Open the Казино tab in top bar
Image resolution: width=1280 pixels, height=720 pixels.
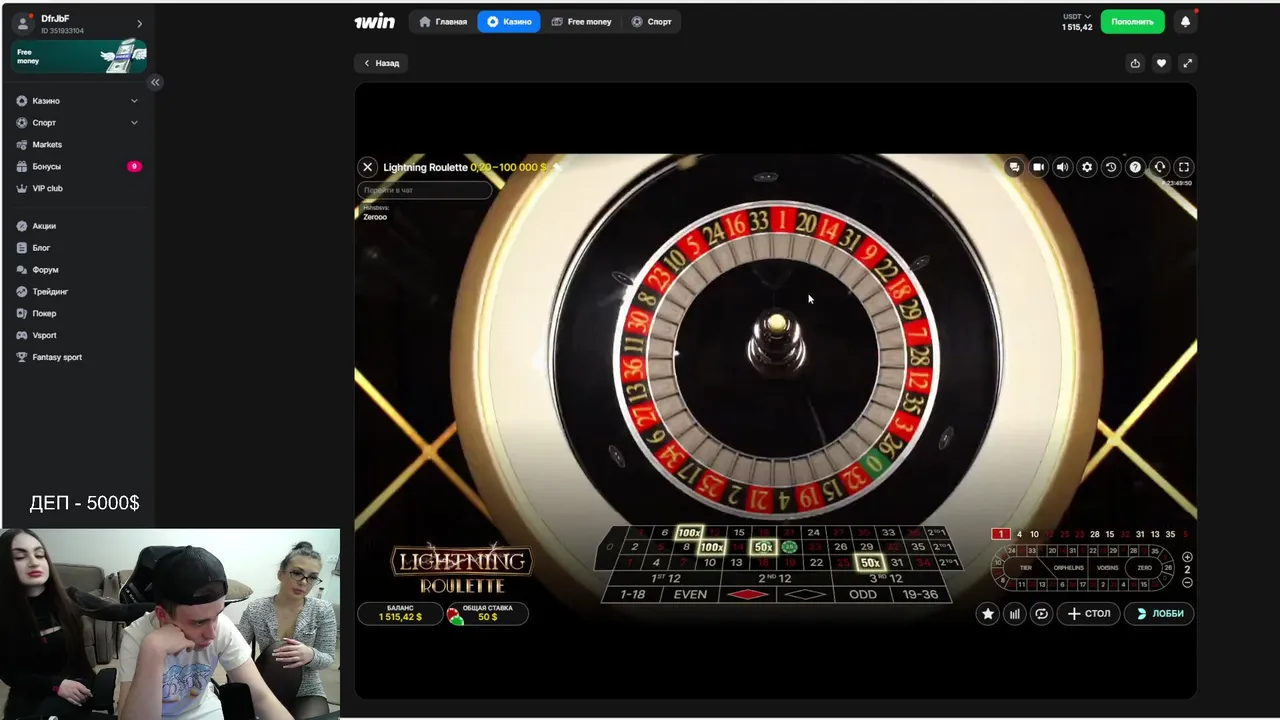509,21
